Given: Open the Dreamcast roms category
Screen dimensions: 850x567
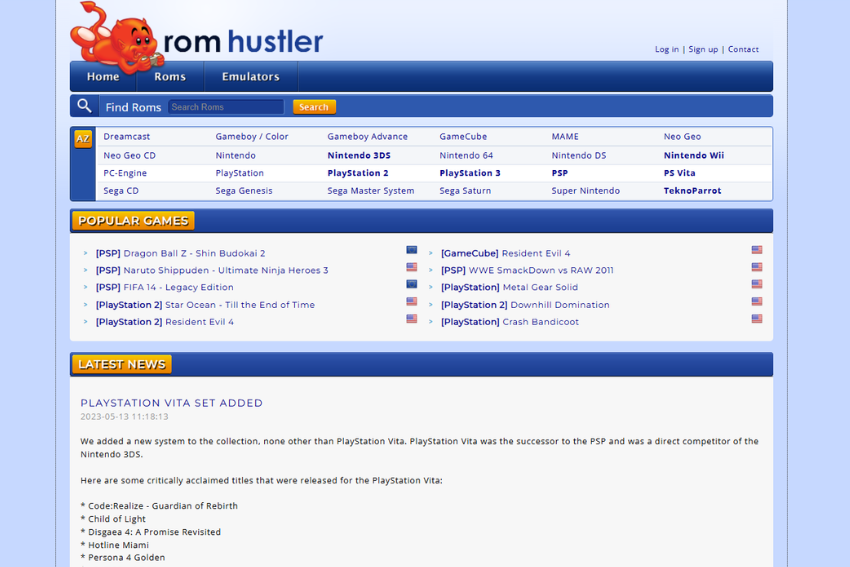Looking at the screenshot, I should (x=126, y=137).
